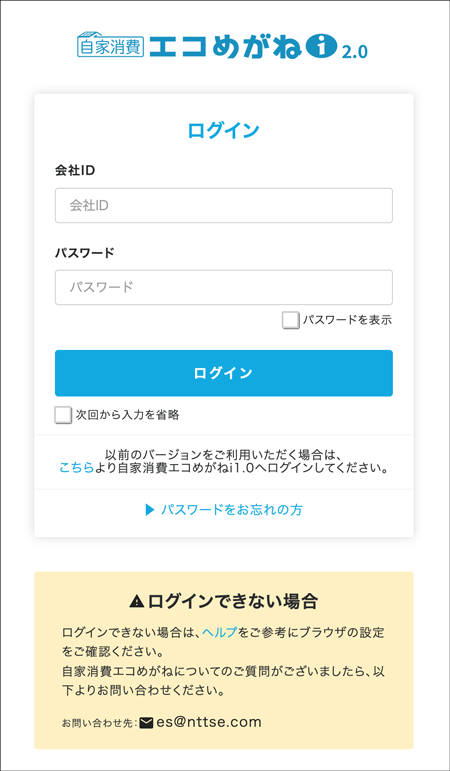
Task: Click the 2.0 version label in logo
Action: (x=355, y=53)
